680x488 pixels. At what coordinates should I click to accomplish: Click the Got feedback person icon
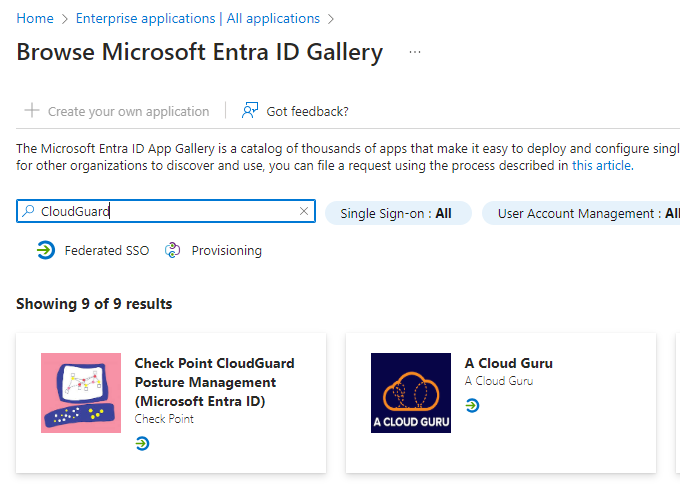pos(250,111)
